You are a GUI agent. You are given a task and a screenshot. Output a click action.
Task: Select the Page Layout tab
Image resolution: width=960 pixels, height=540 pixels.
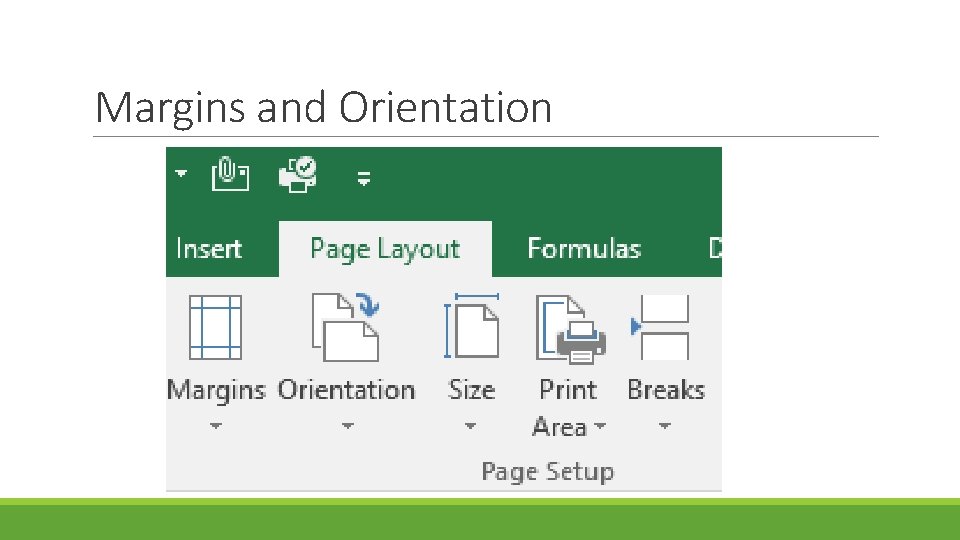385,249
